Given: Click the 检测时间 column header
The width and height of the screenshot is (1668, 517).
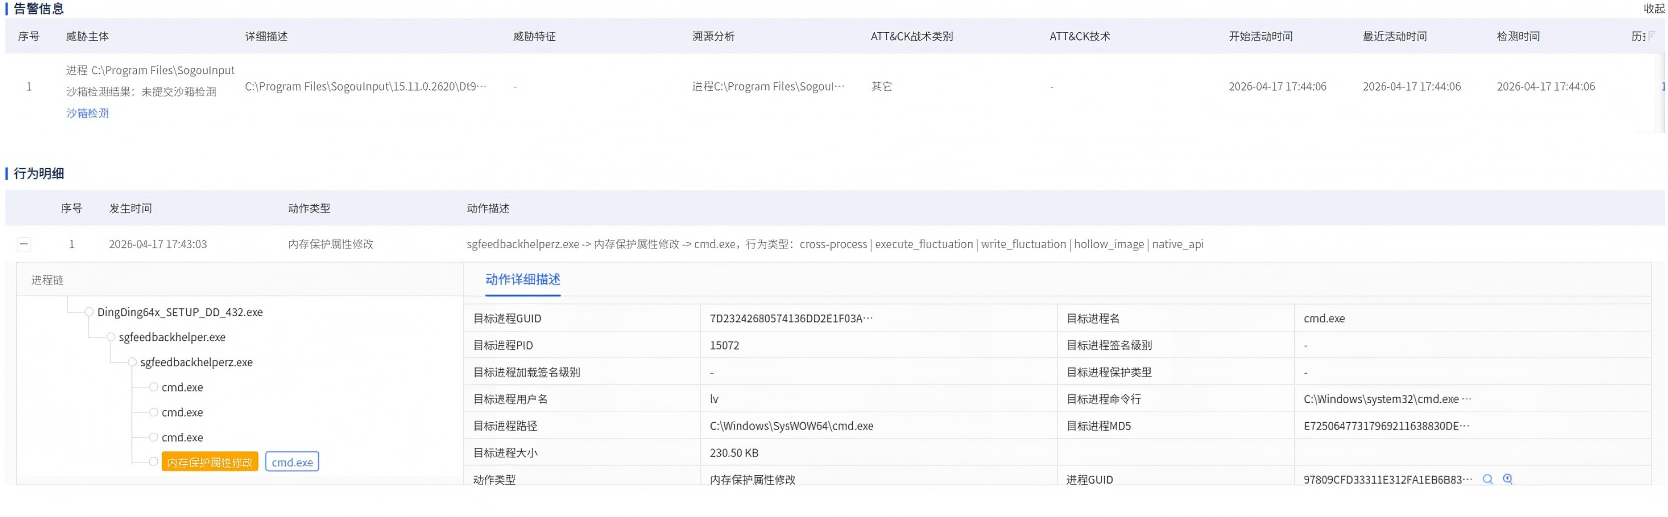Looking at the screenshot, I should (x=1517, y=36).
